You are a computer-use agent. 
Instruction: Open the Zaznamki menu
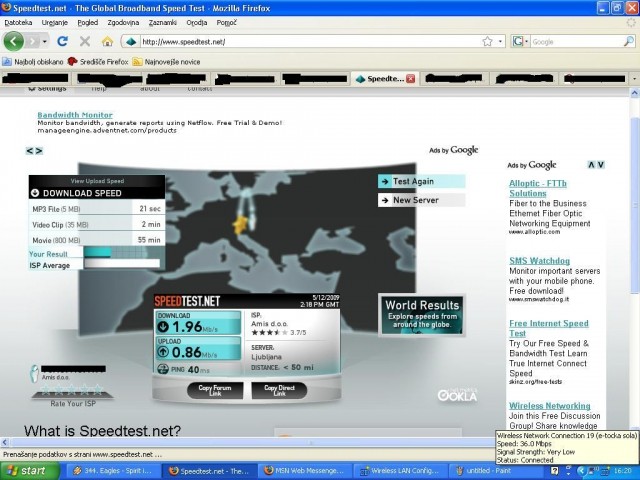pos(162,22)
